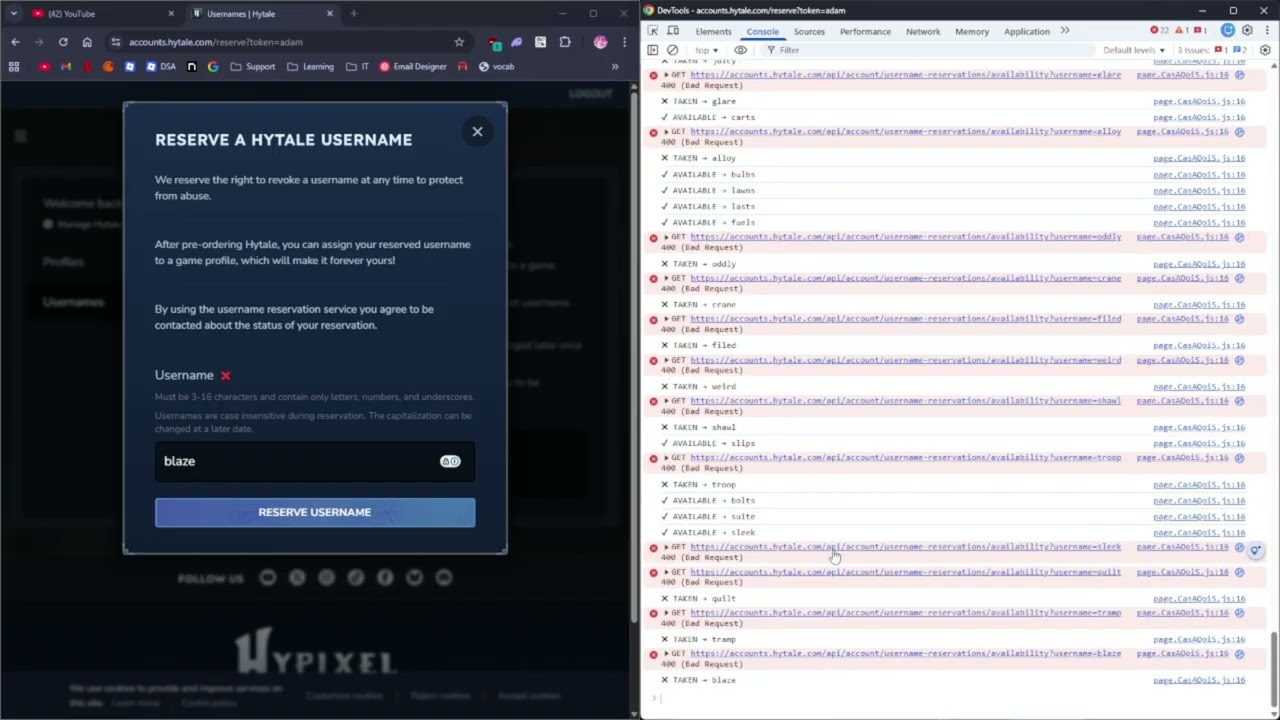Show more DevTools tabs with the chevron
The width and height of the screenshot is (1280, 720).
tap(1065, 31)
